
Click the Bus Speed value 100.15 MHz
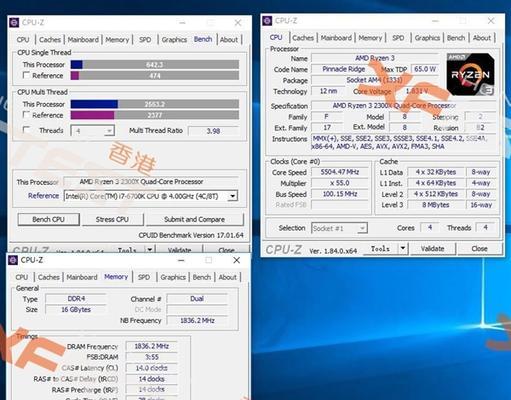coord(340,194)
